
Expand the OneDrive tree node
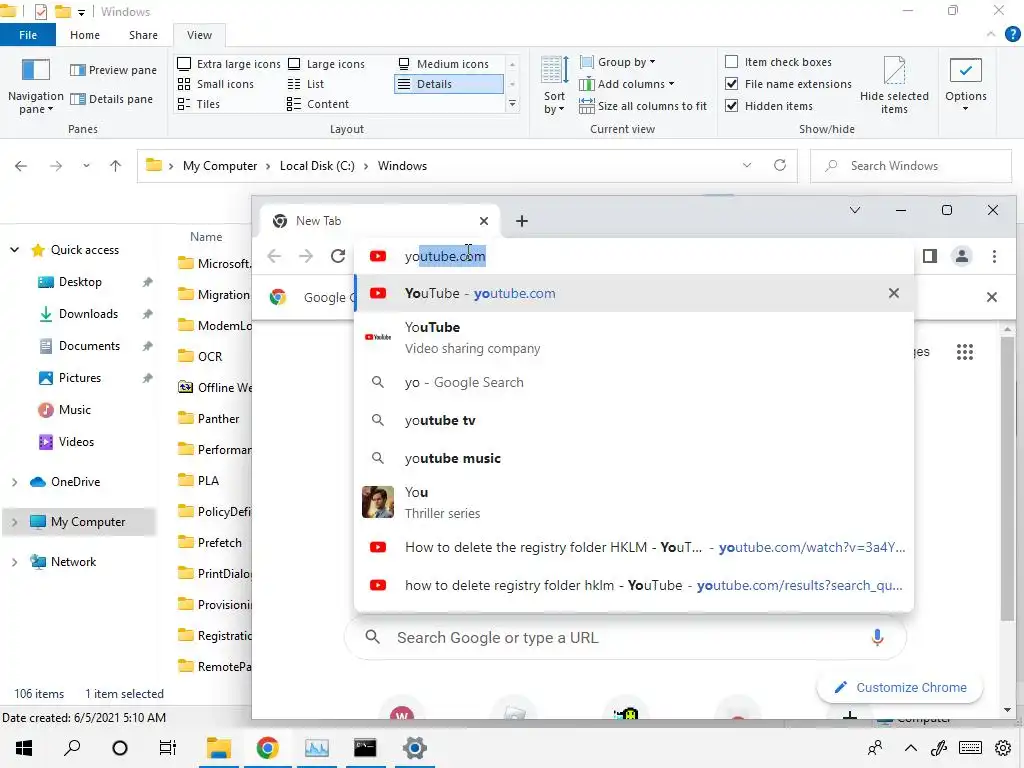coord(14,482)
